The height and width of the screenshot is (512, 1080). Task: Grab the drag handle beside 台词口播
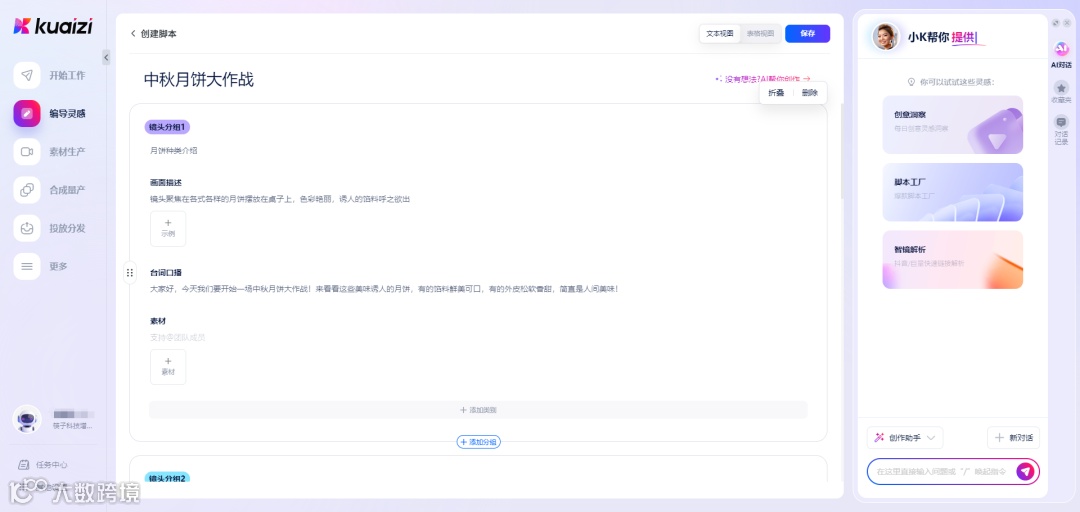(129, 273)
